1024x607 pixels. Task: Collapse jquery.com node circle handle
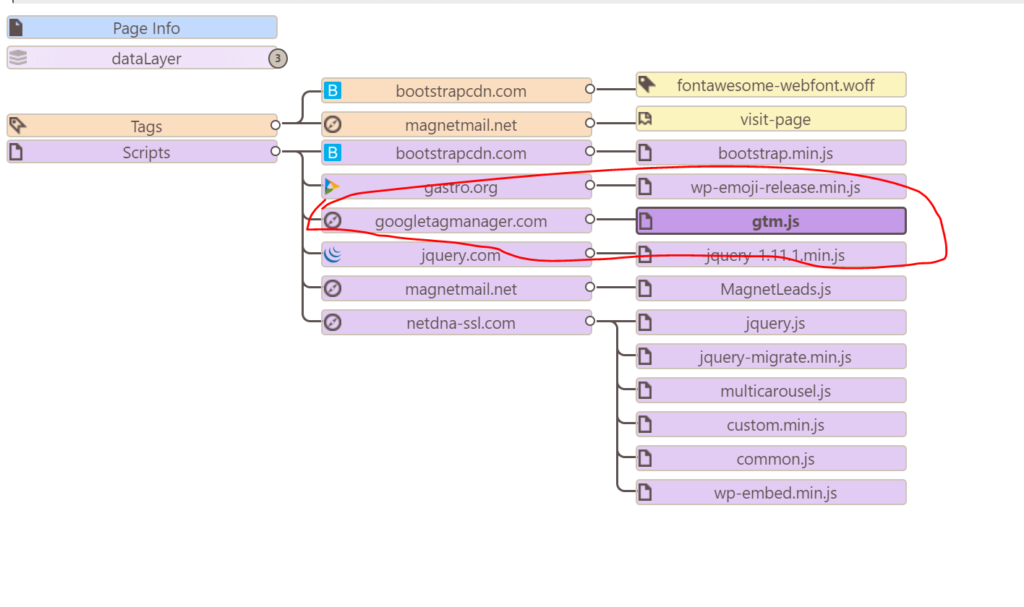click(590, 252)
